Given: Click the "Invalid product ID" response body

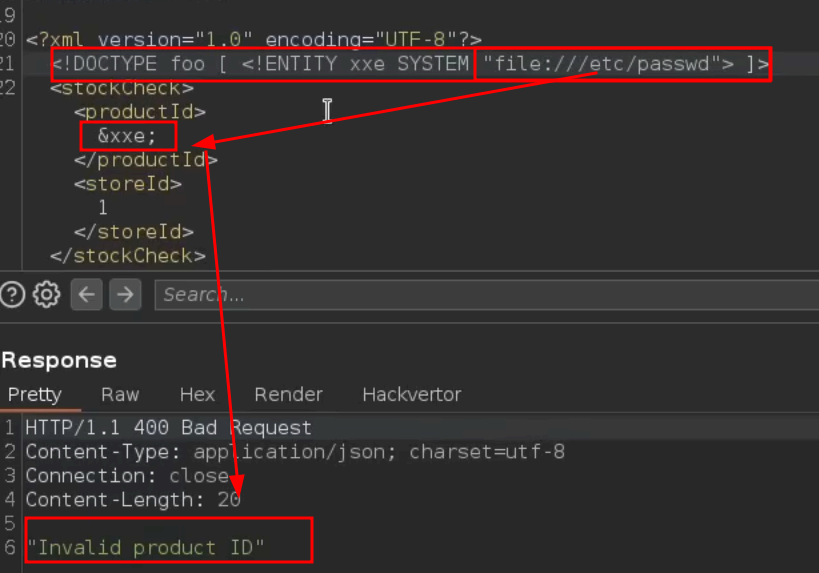Looking at the screenshot, I should pyautogui.click(x=146, y=547).
